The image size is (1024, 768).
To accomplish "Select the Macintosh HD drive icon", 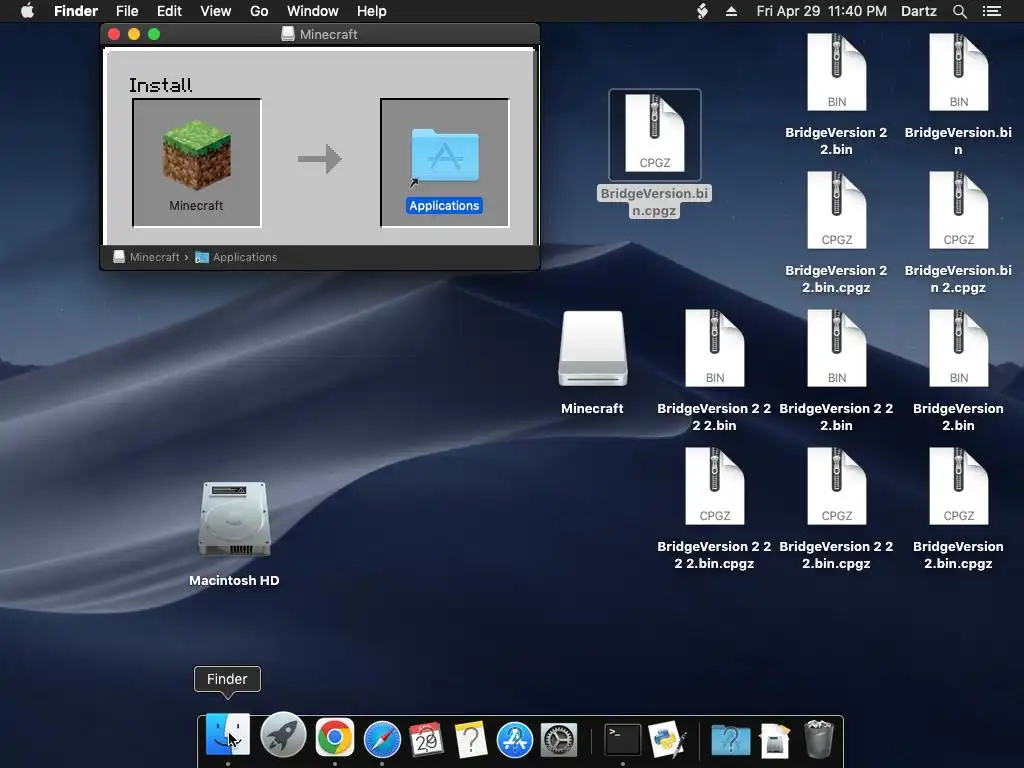I will 234,520.
